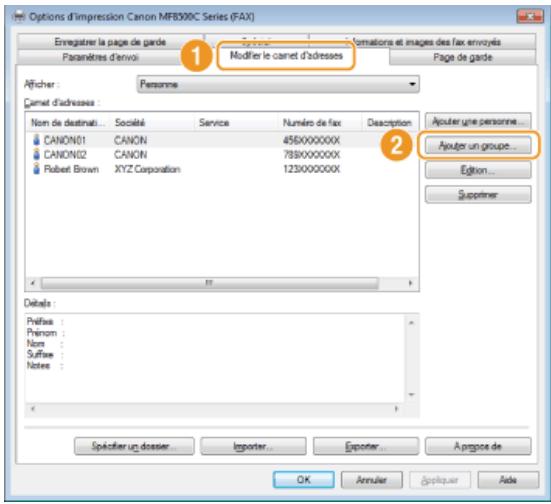Sort by Société column header
The width and height of the screenshot is (551, 504).
click(x=152, y=123)
